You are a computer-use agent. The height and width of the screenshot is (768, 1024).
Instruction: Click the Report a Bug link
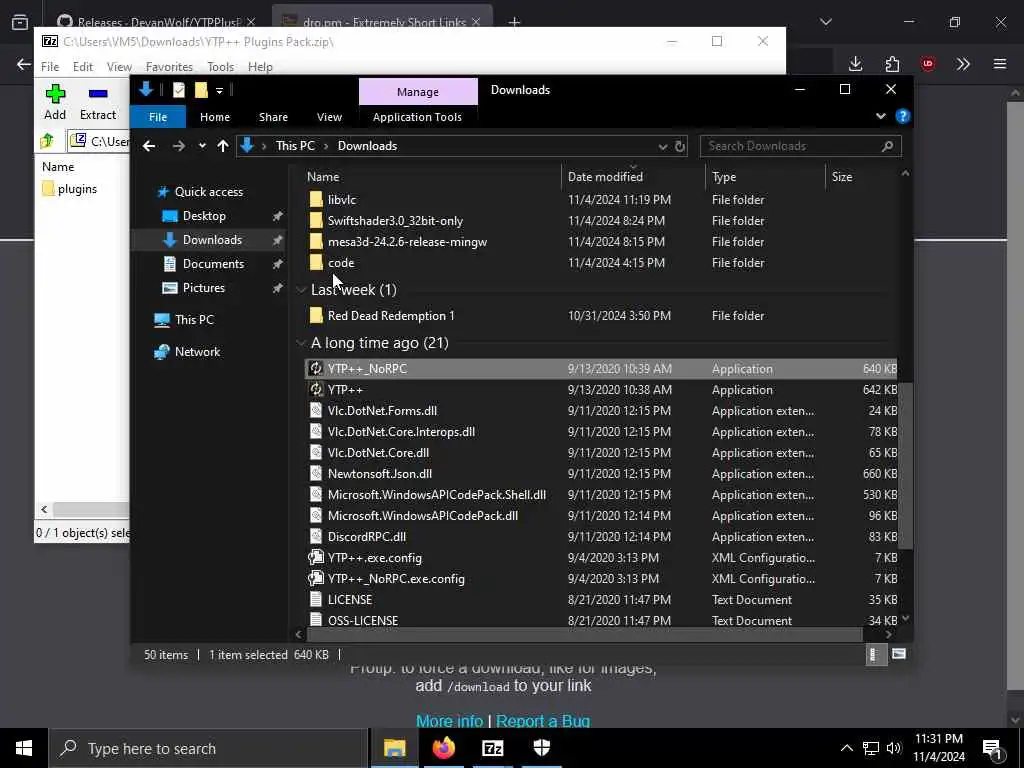tap(543, 720)
